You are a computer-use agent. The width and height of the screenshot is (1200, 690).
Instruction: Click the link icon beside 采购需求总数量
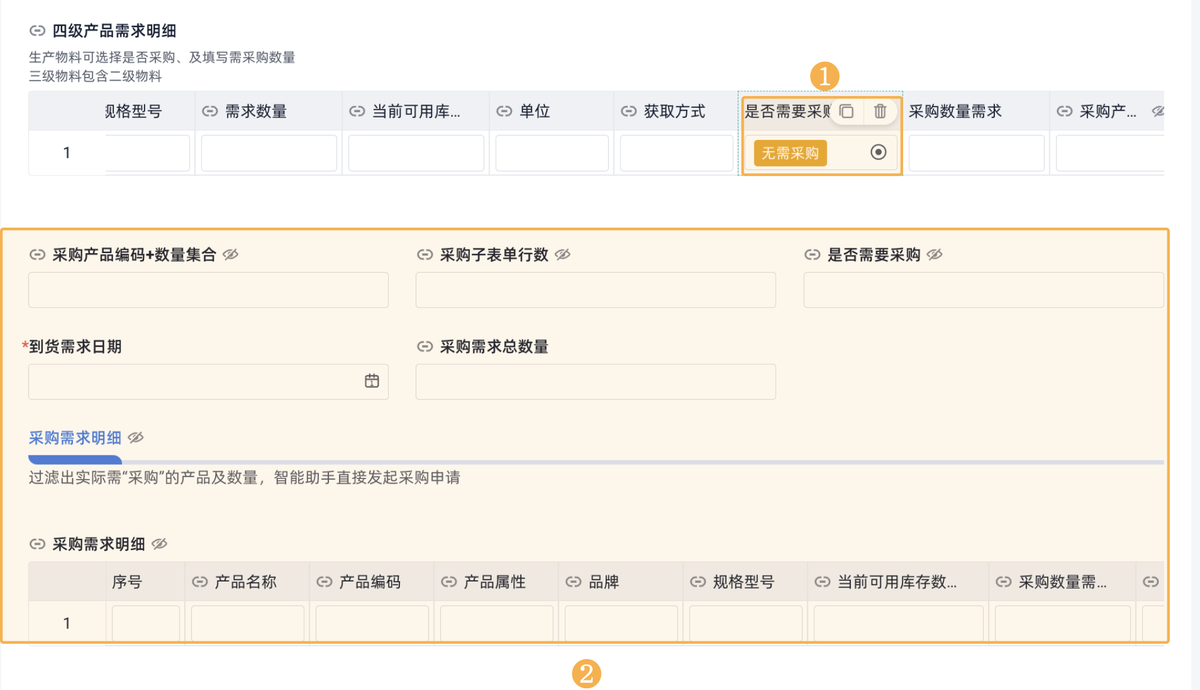(x=425, y=347)
